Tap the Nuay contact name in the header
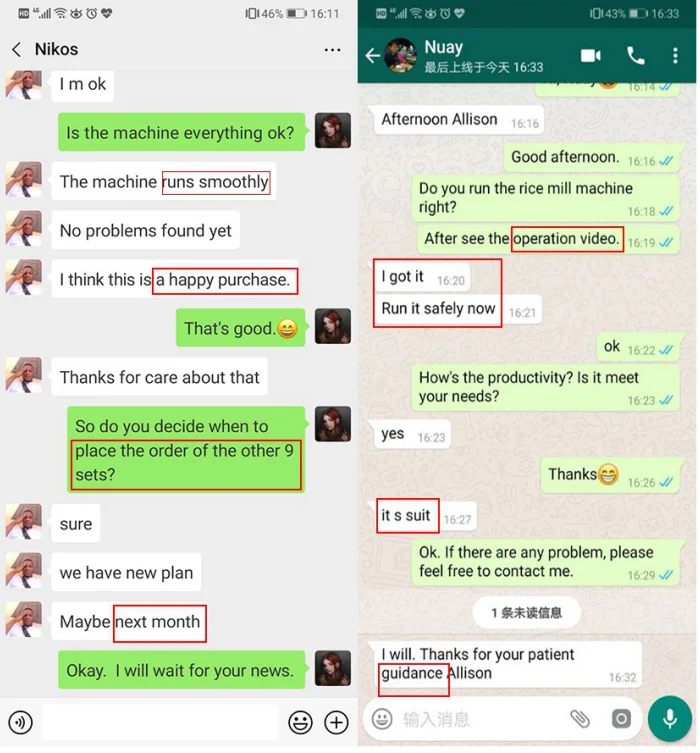 click(x=444, y=47)
